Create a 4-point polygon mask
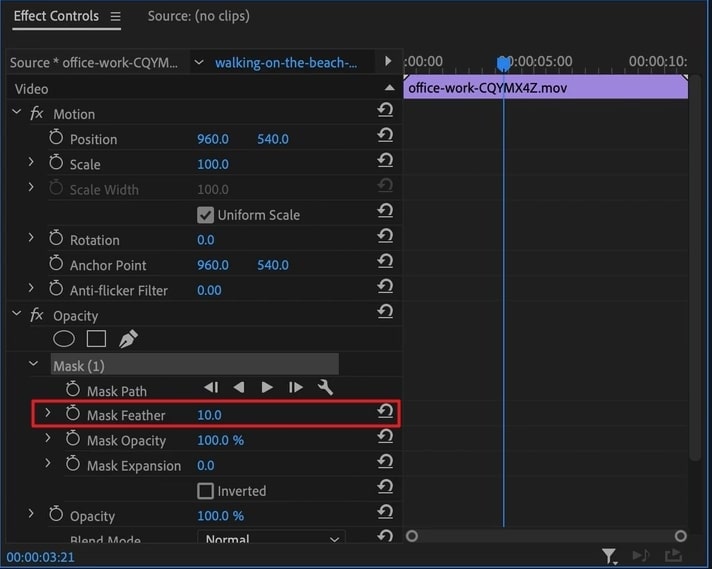 (x=96, y=339)
